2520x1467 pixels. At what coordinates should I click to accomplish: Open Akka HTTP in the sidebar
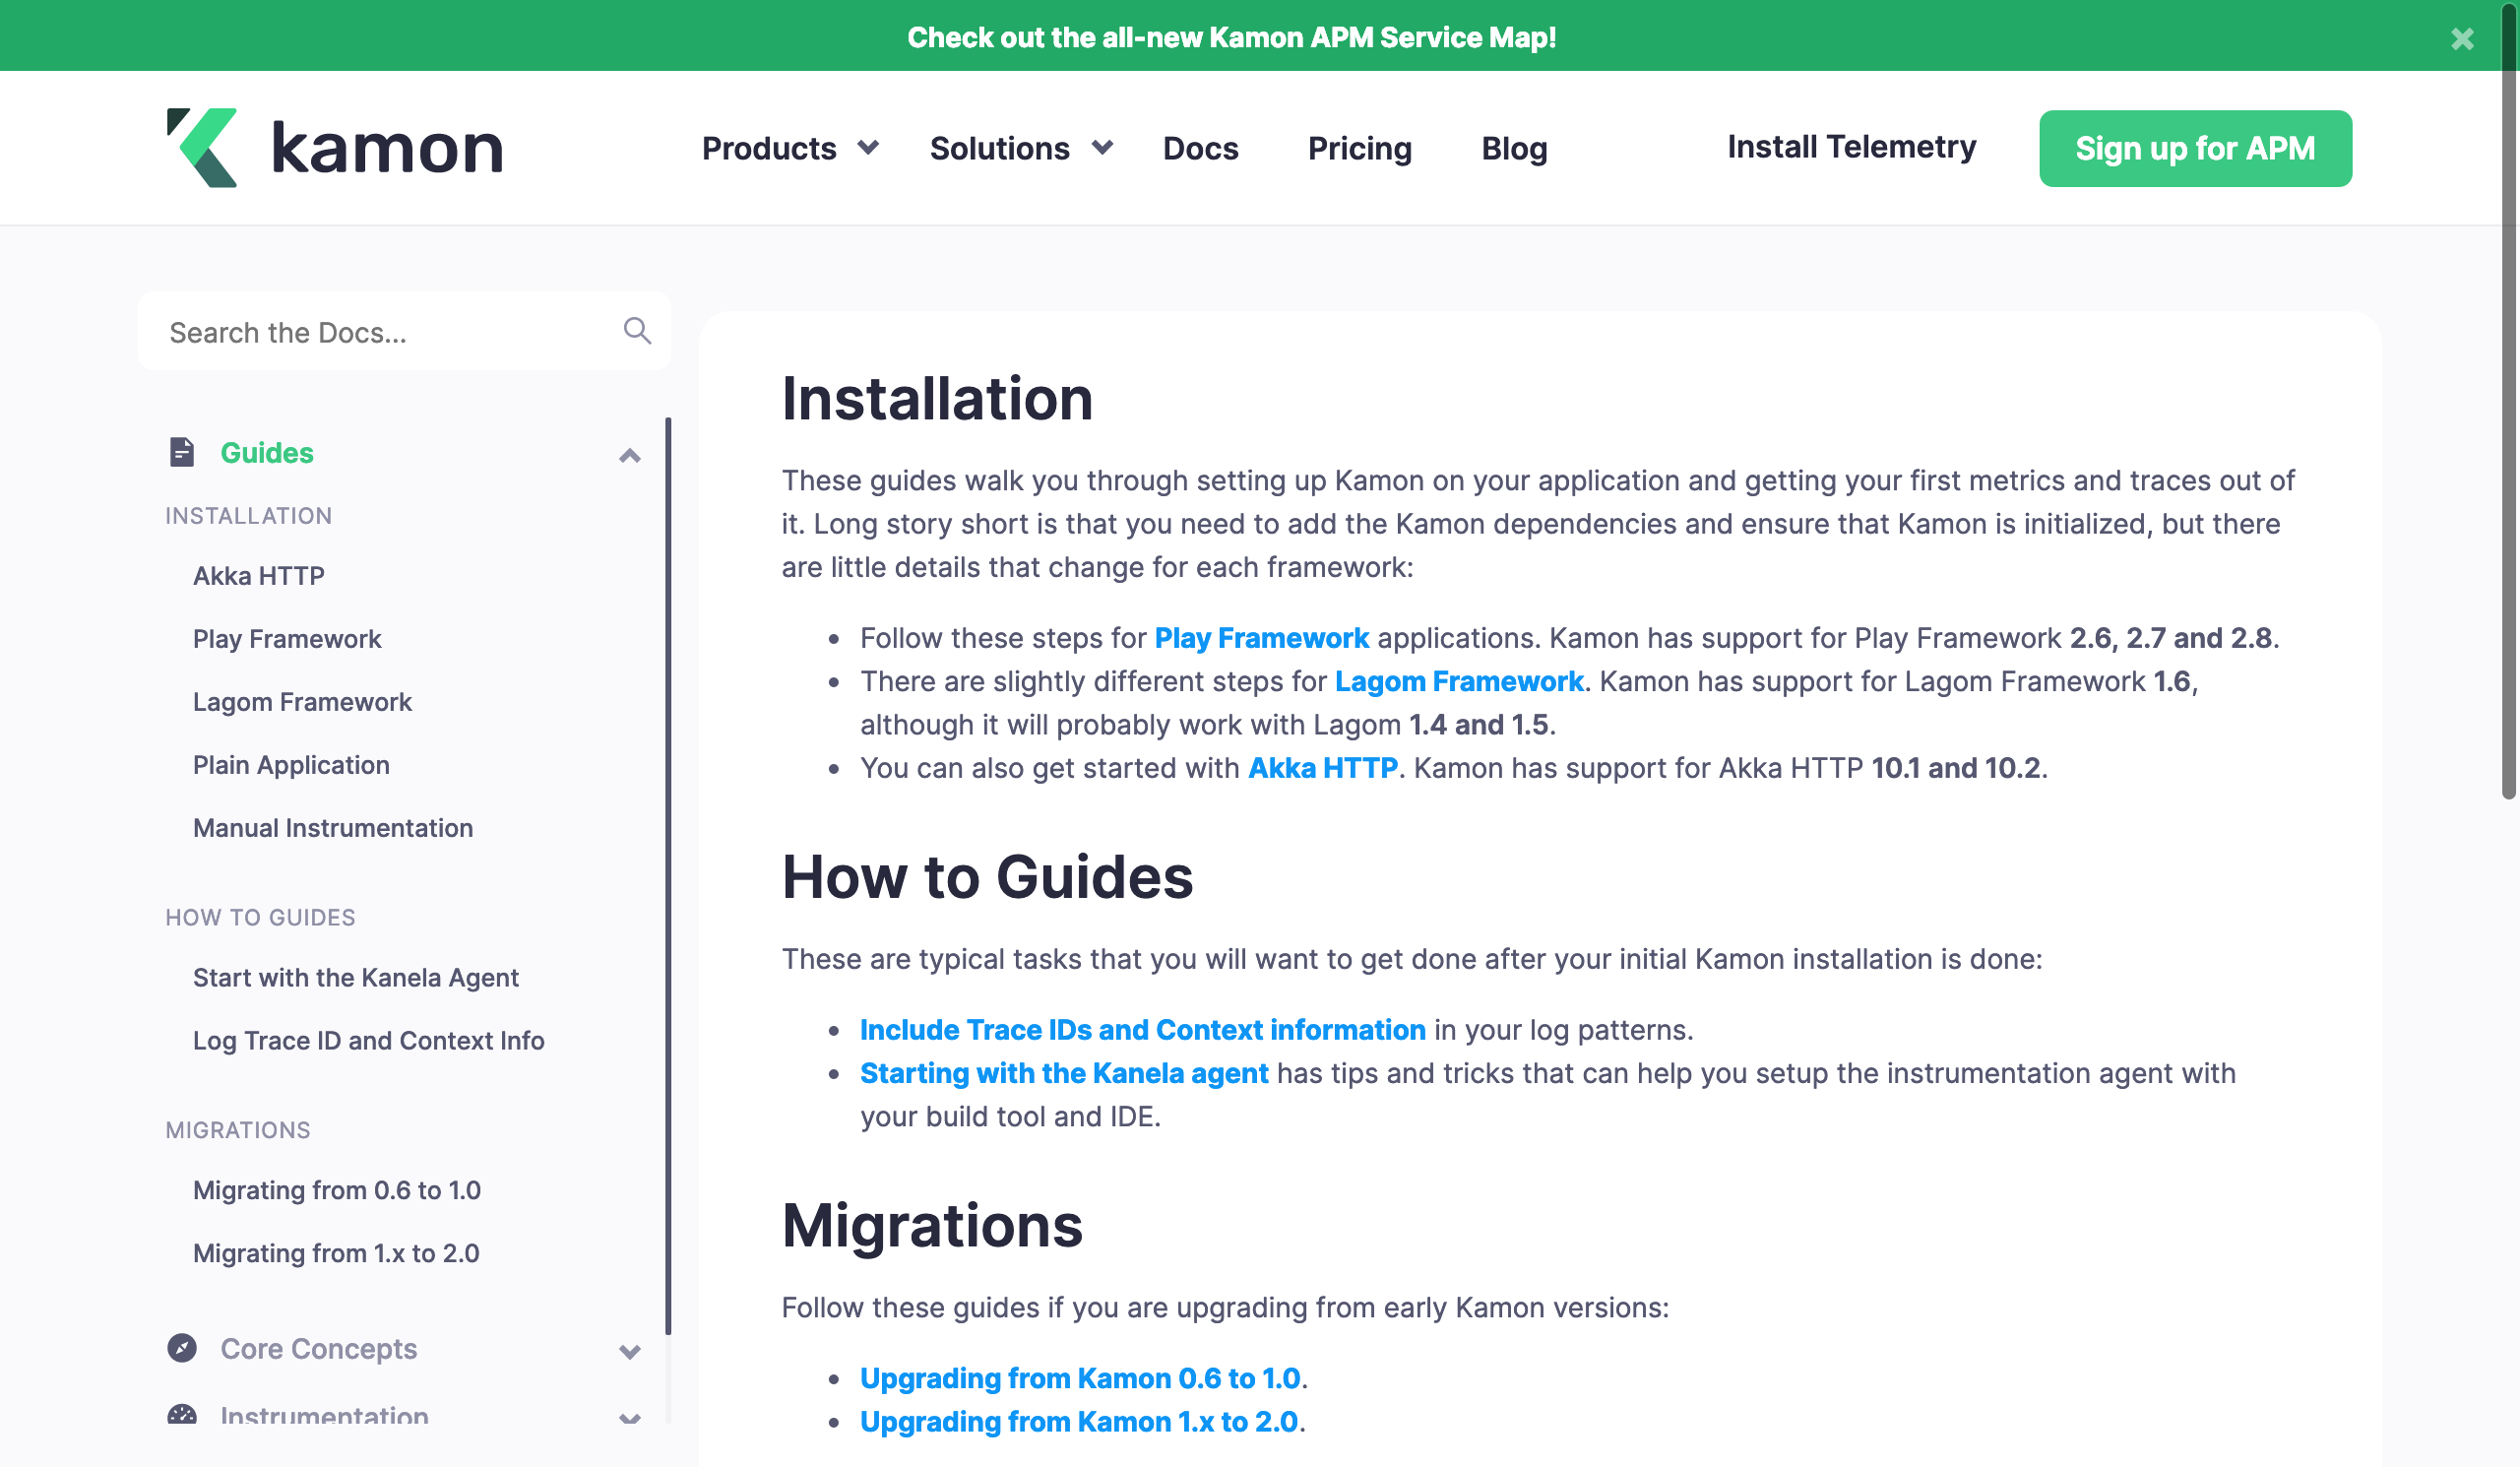pyautogui.click(x=259, y=575)
